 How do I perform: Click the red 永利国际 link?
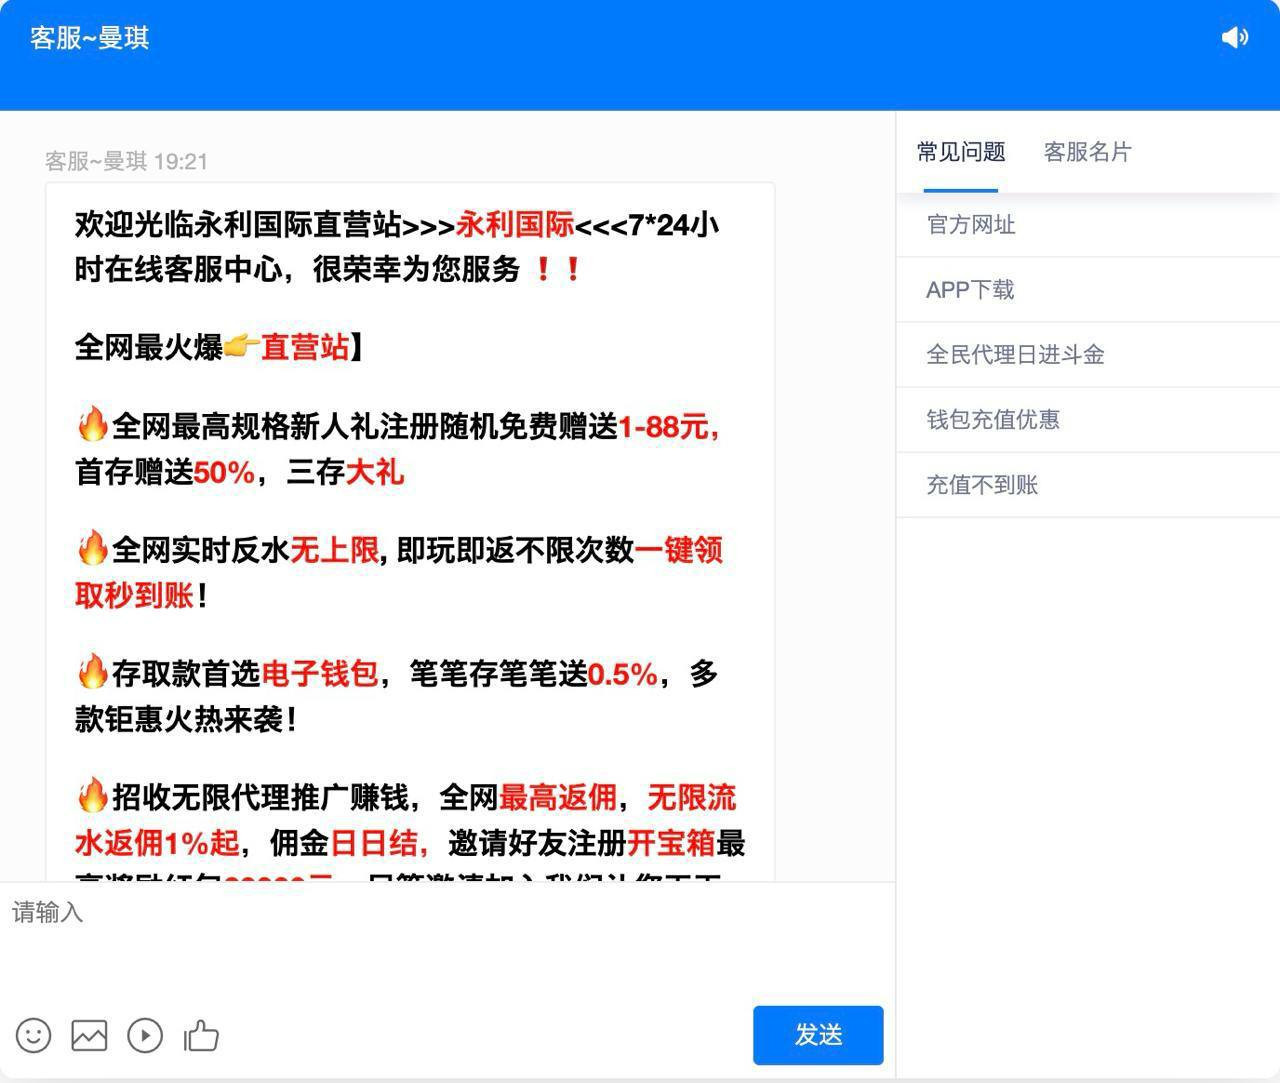click(x=515, y=225)
